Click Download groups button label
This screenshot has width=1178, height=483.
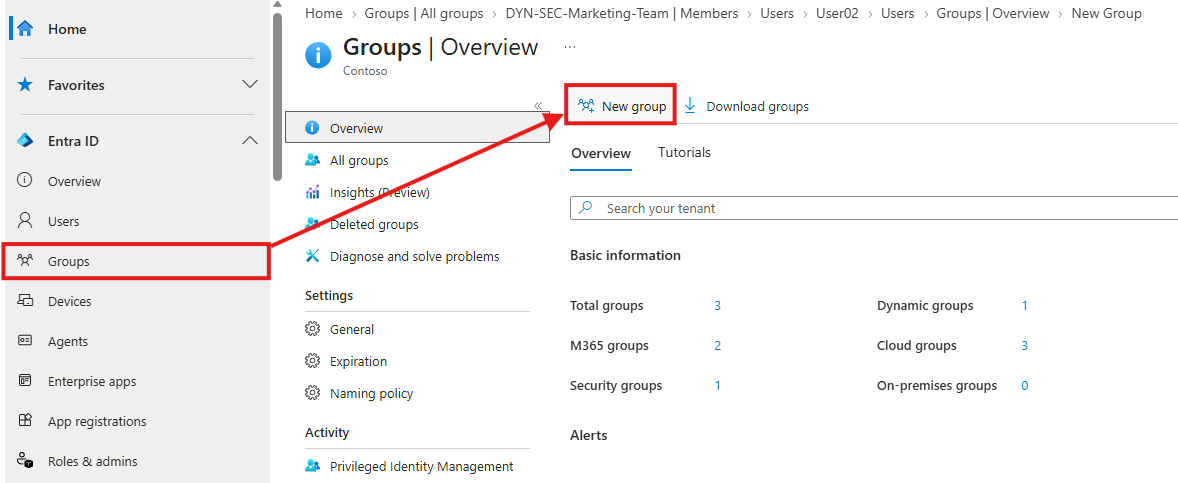757,107
